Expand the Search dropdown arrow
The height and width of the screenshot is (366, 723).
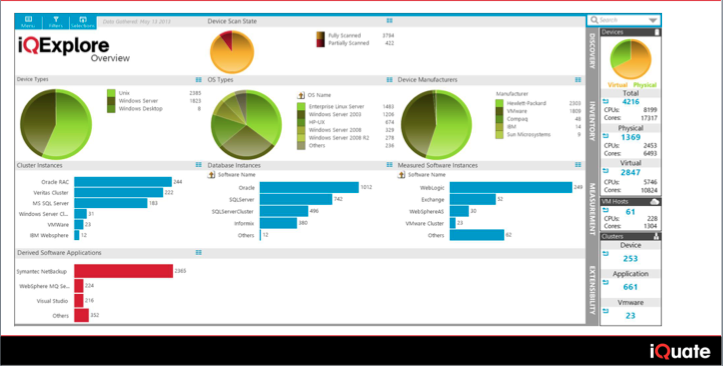click(x=653, y=20)
